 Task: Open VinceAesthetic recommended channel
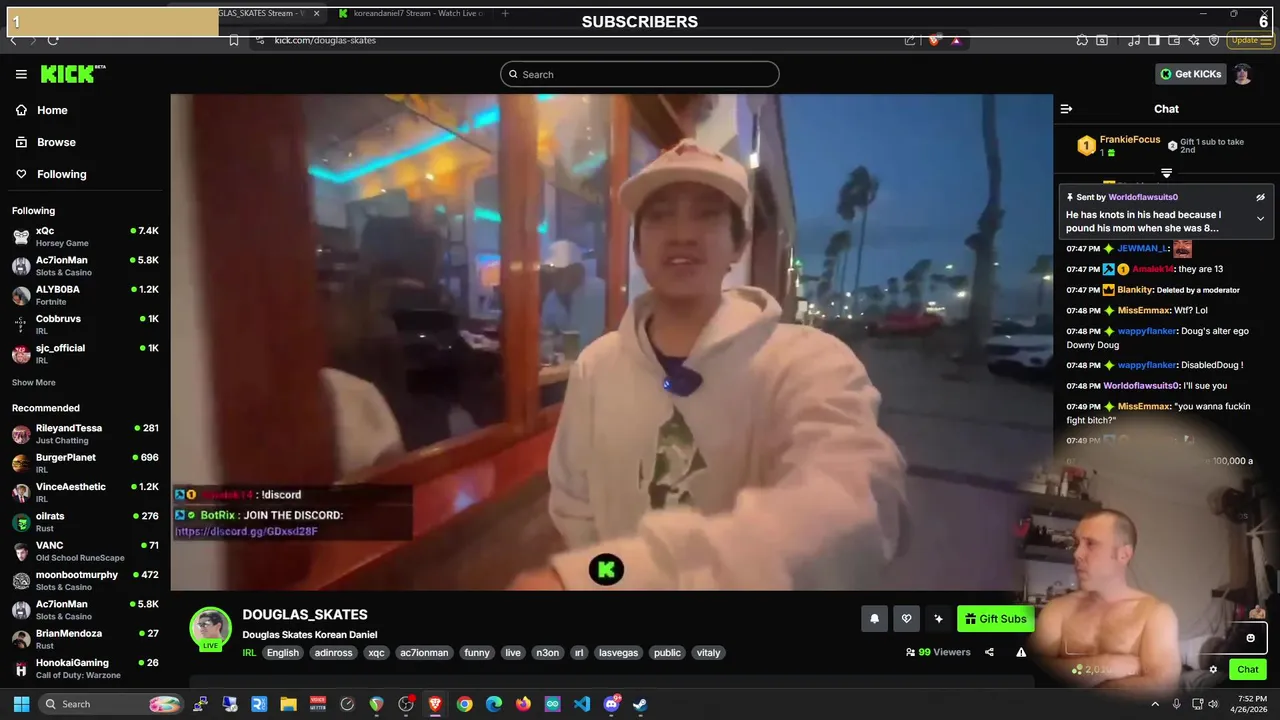point(85,492)
